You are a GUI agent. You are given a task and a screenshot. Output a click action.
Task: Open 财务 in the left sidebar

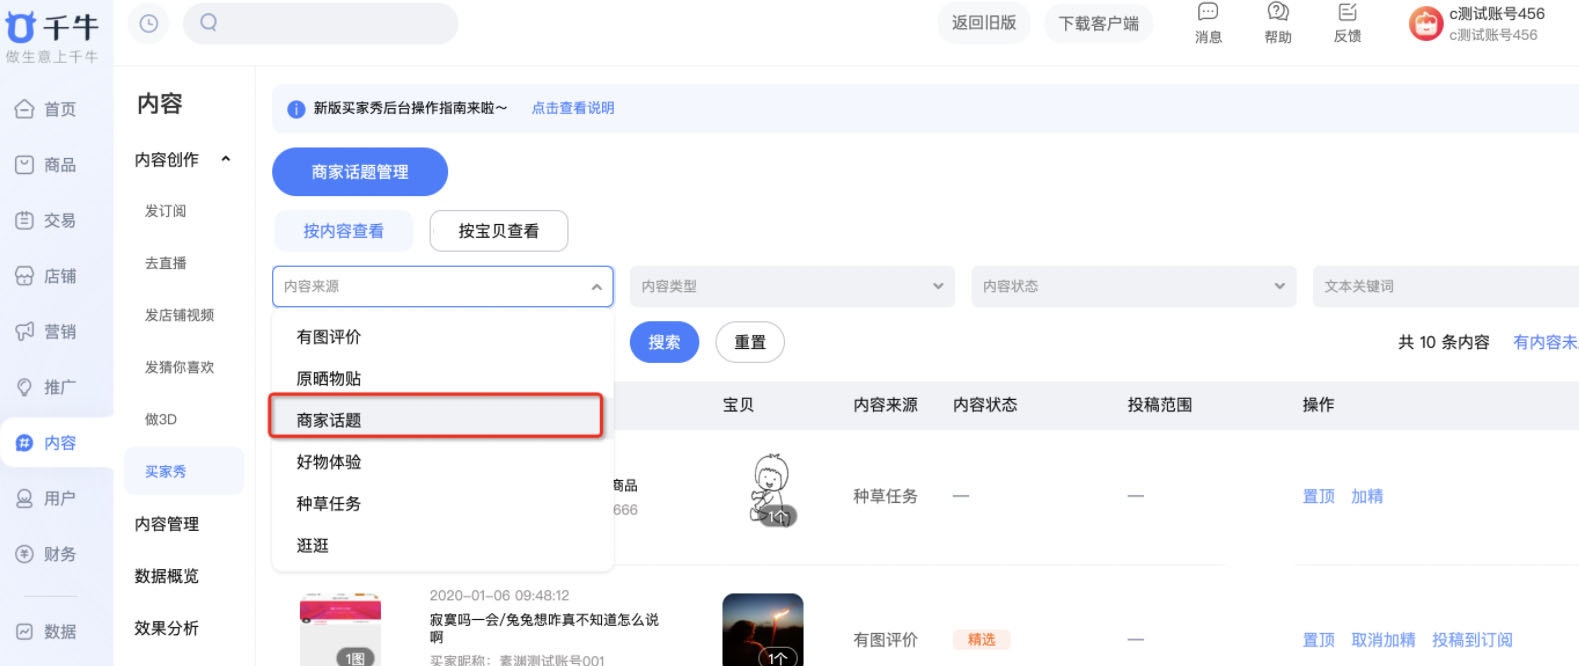(x=47, y=554)
